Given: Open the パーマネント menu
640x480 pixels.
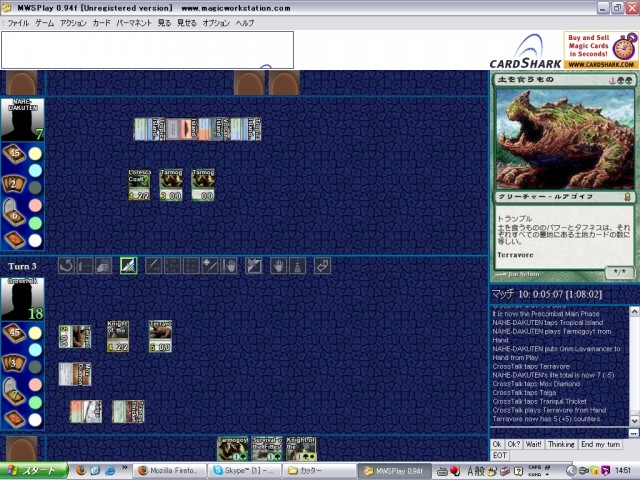Looking at the screenshot, I should [x=134, y=23].
